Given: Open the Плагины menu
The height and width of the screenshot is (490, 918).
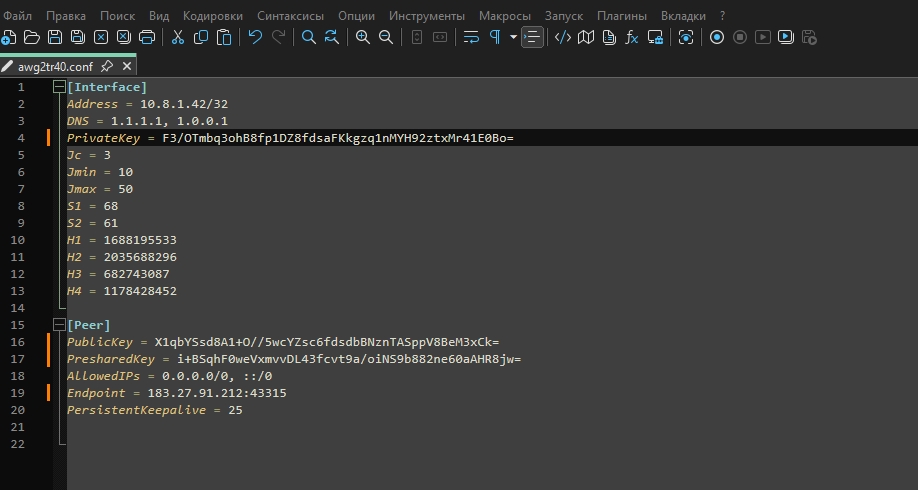Looking at the screenshot, I should tap(621, 16).
